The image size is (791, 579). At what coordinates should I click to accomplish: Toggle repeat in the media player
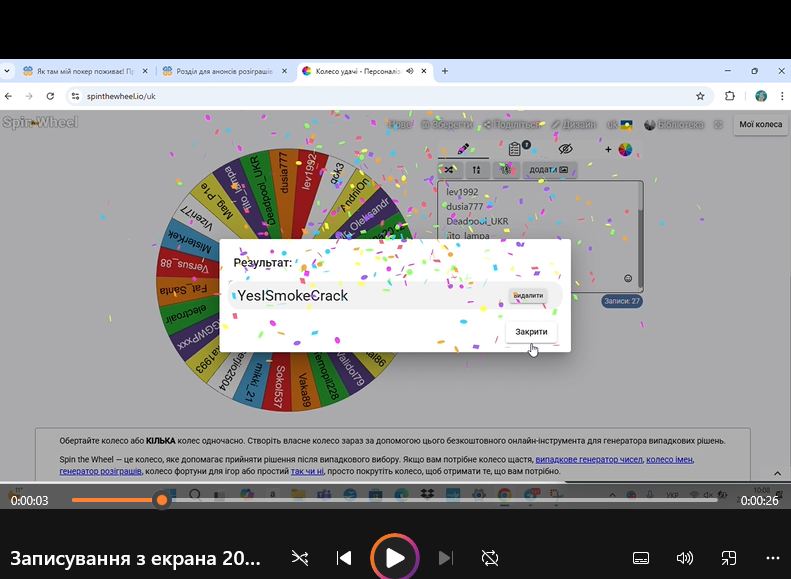pyautogui.click(x=490, y=558)
